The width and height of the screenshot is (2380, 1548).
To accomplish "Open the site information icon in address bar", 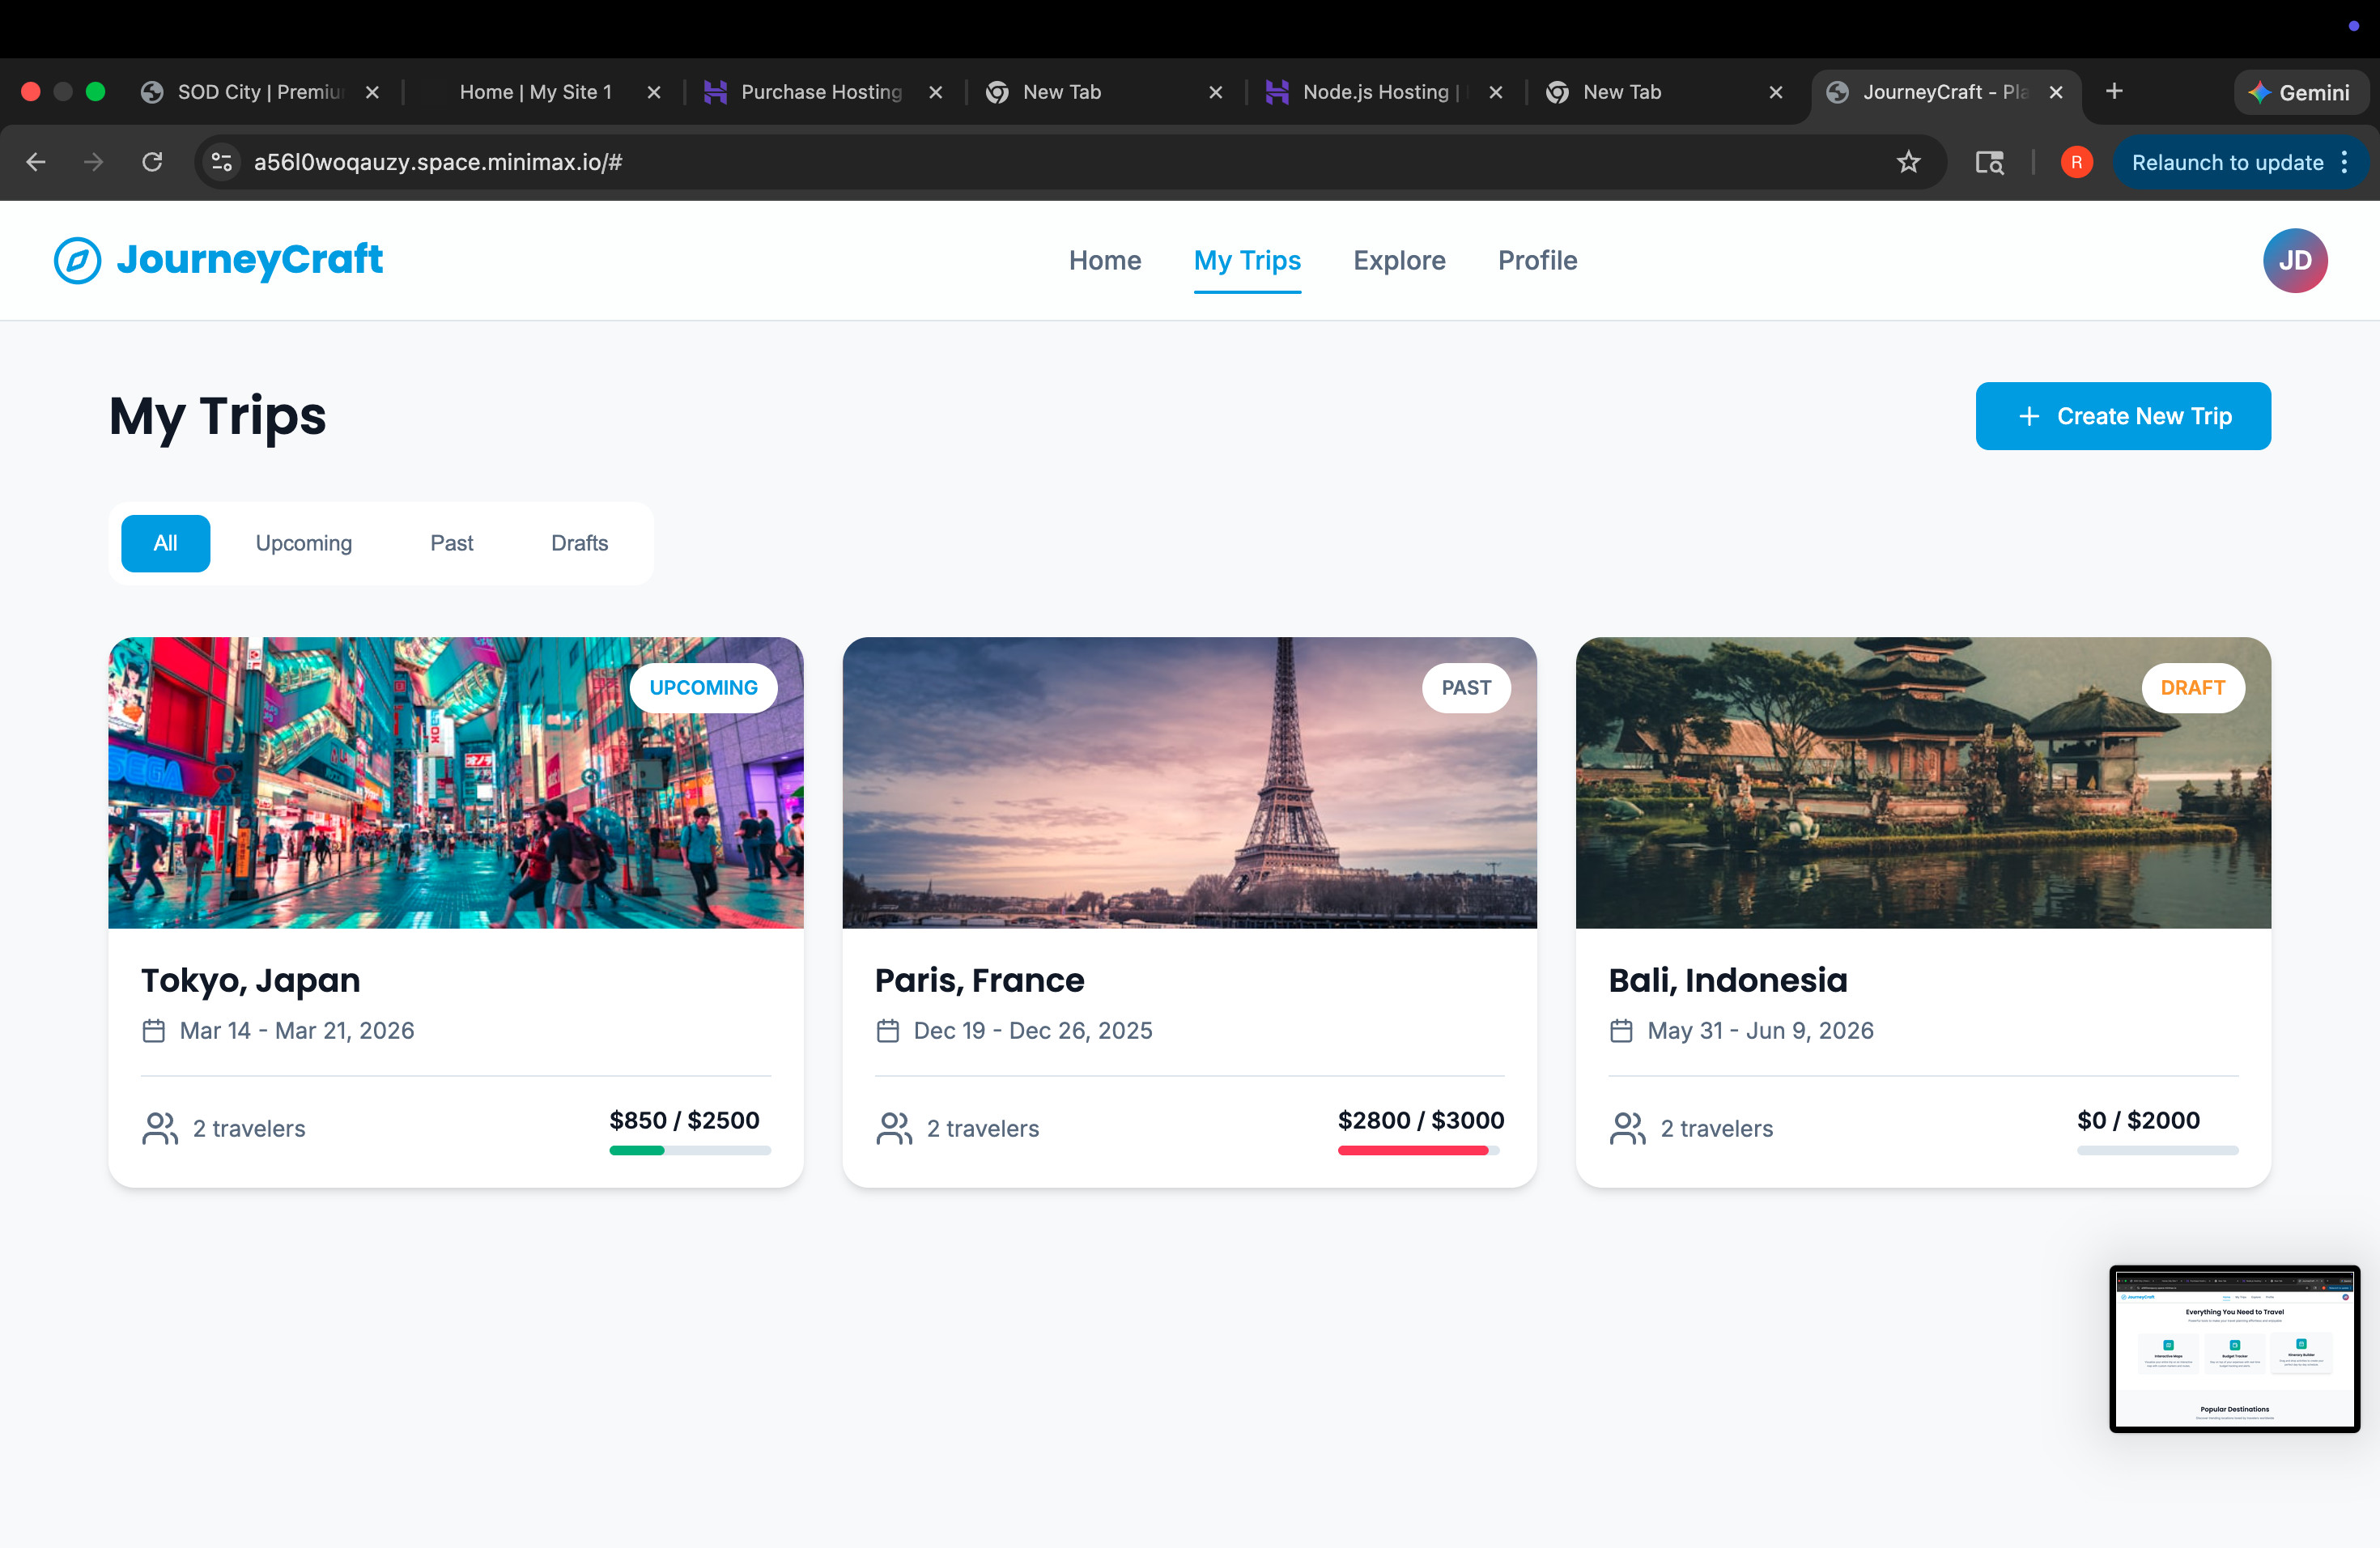I will (x=222, y=162).
